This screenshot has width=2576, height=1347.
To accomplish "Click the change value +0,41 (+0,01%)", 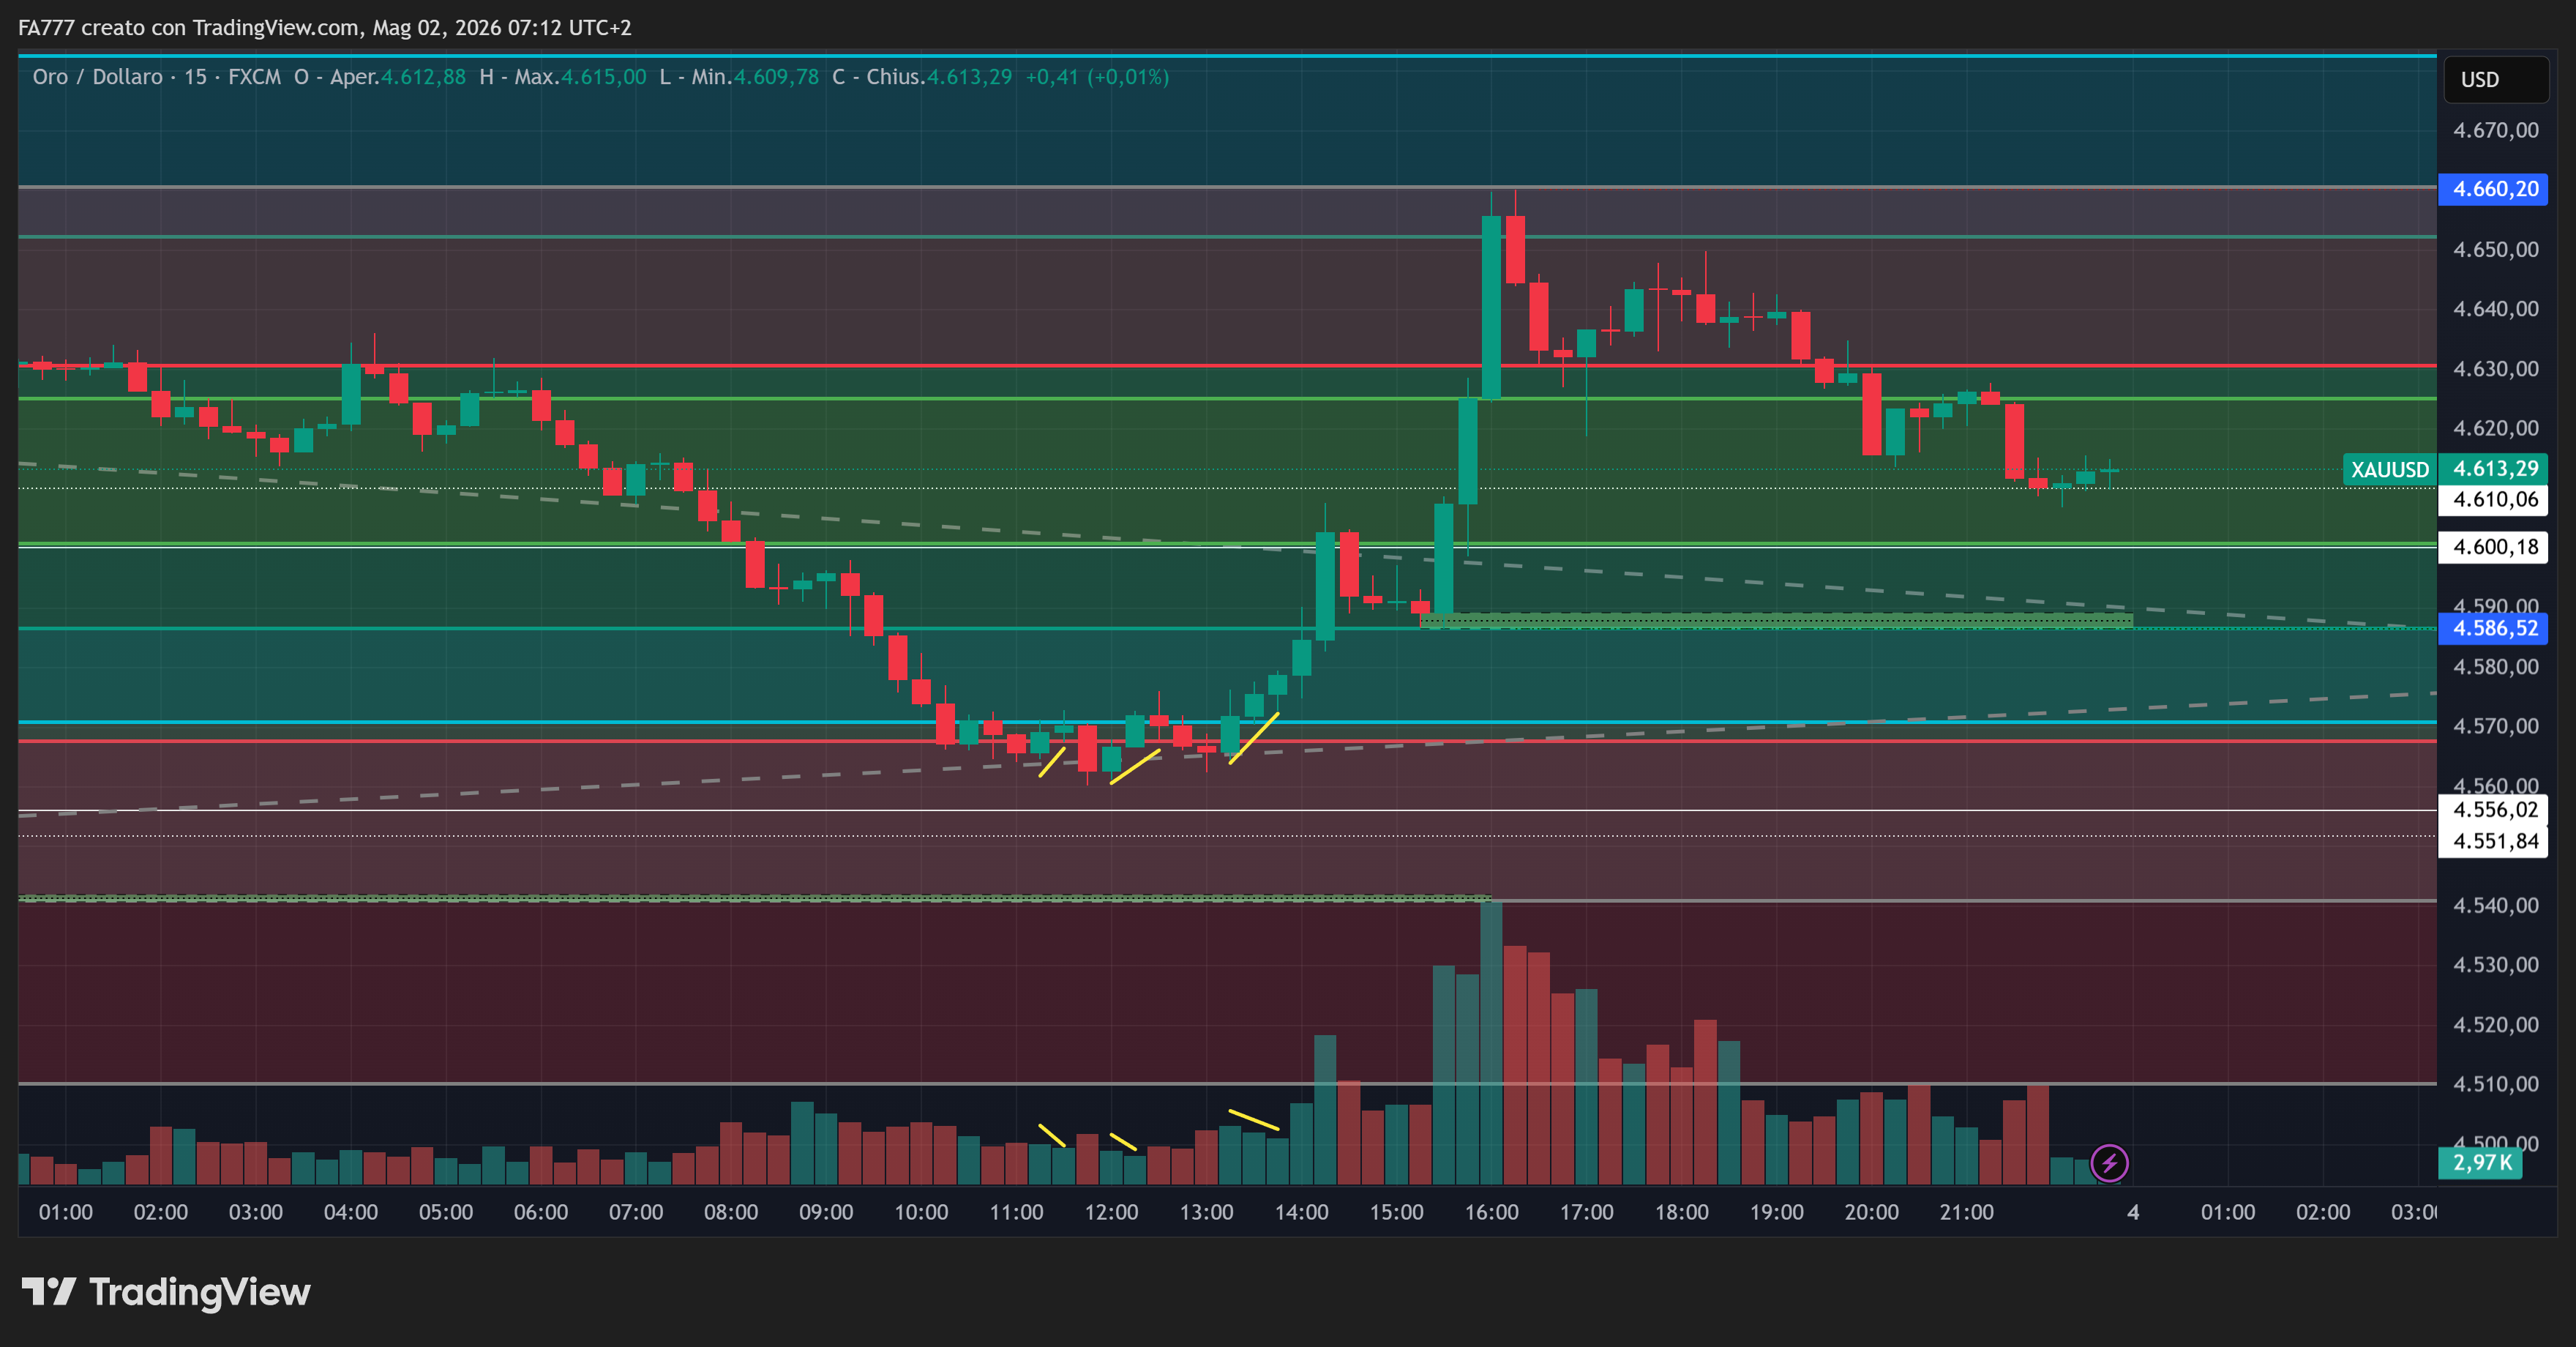I will click(x=1097, y=77).
